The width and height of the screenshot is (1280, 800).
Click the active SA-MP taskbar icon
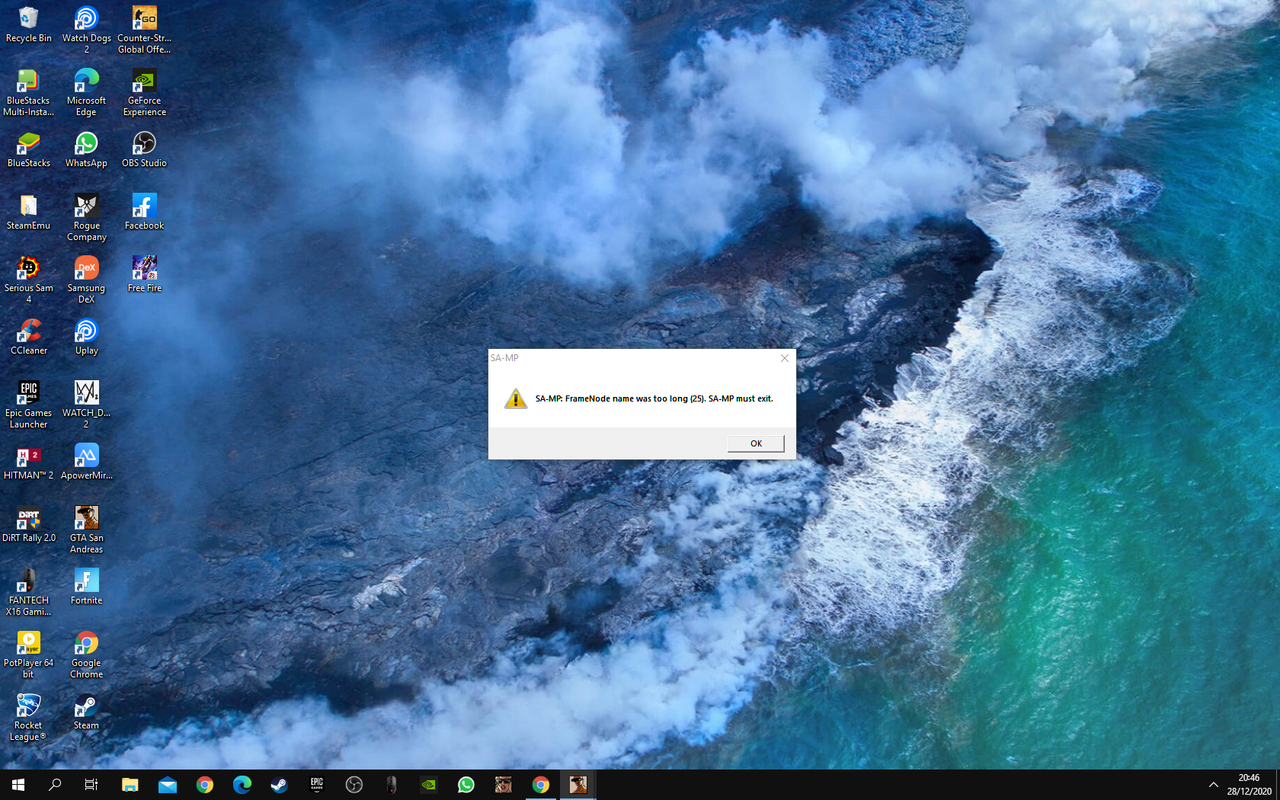(578, 785)
